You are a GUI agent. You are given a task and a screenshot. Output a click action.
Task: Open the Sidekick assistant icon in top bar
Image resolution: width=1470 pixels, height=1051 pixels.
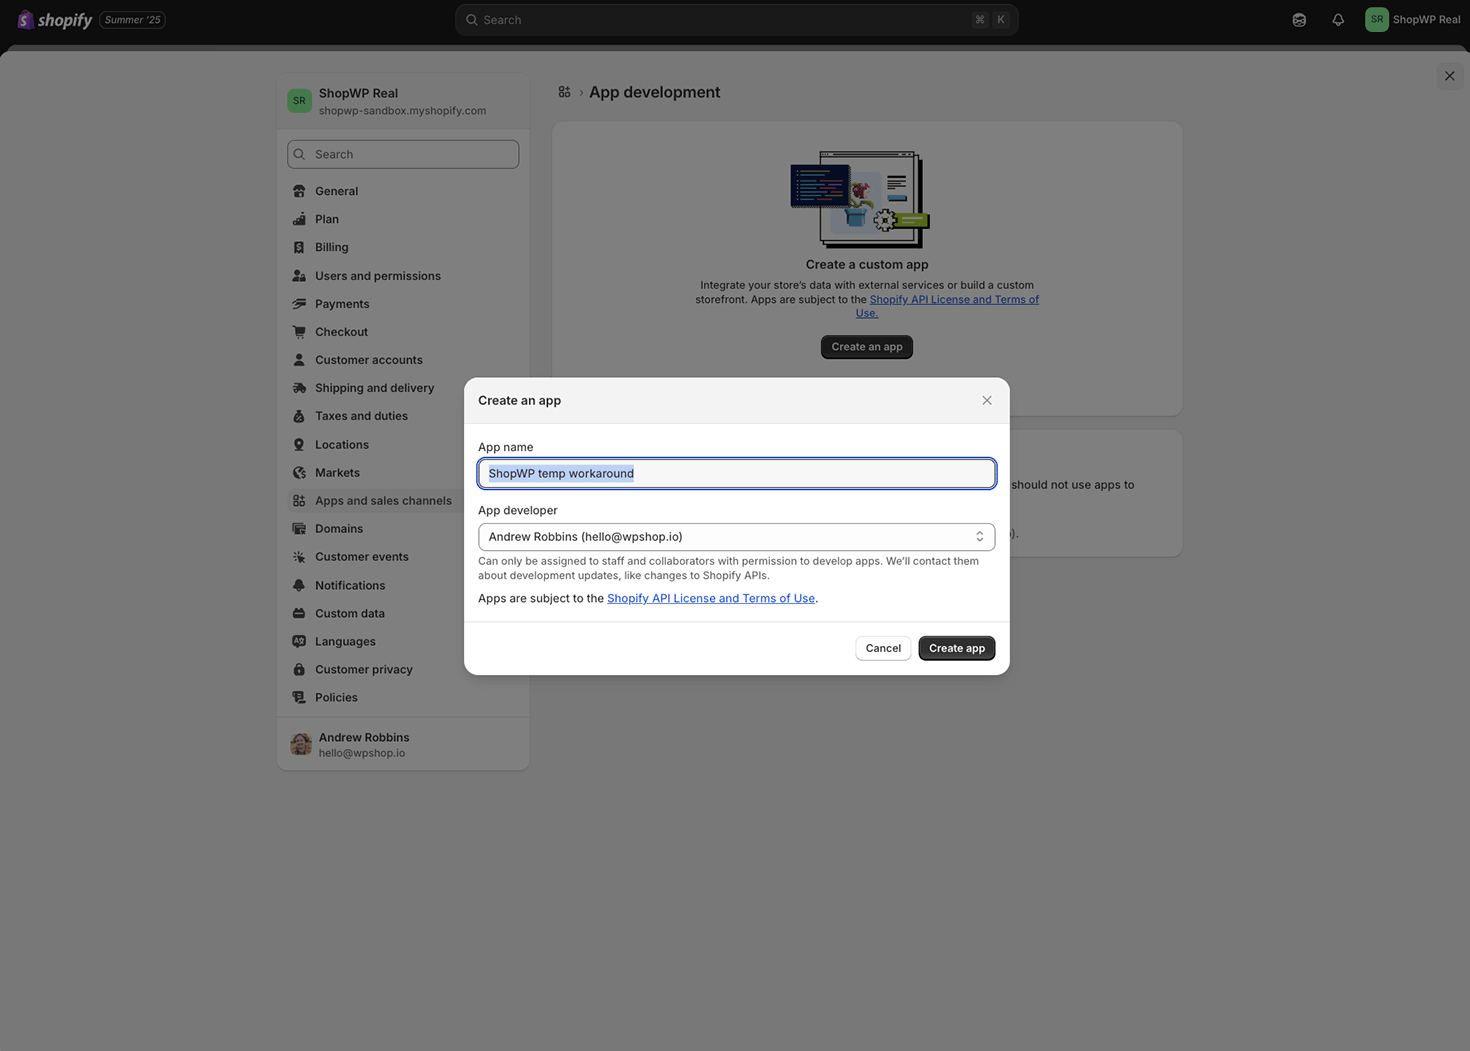pos(1299,20)
